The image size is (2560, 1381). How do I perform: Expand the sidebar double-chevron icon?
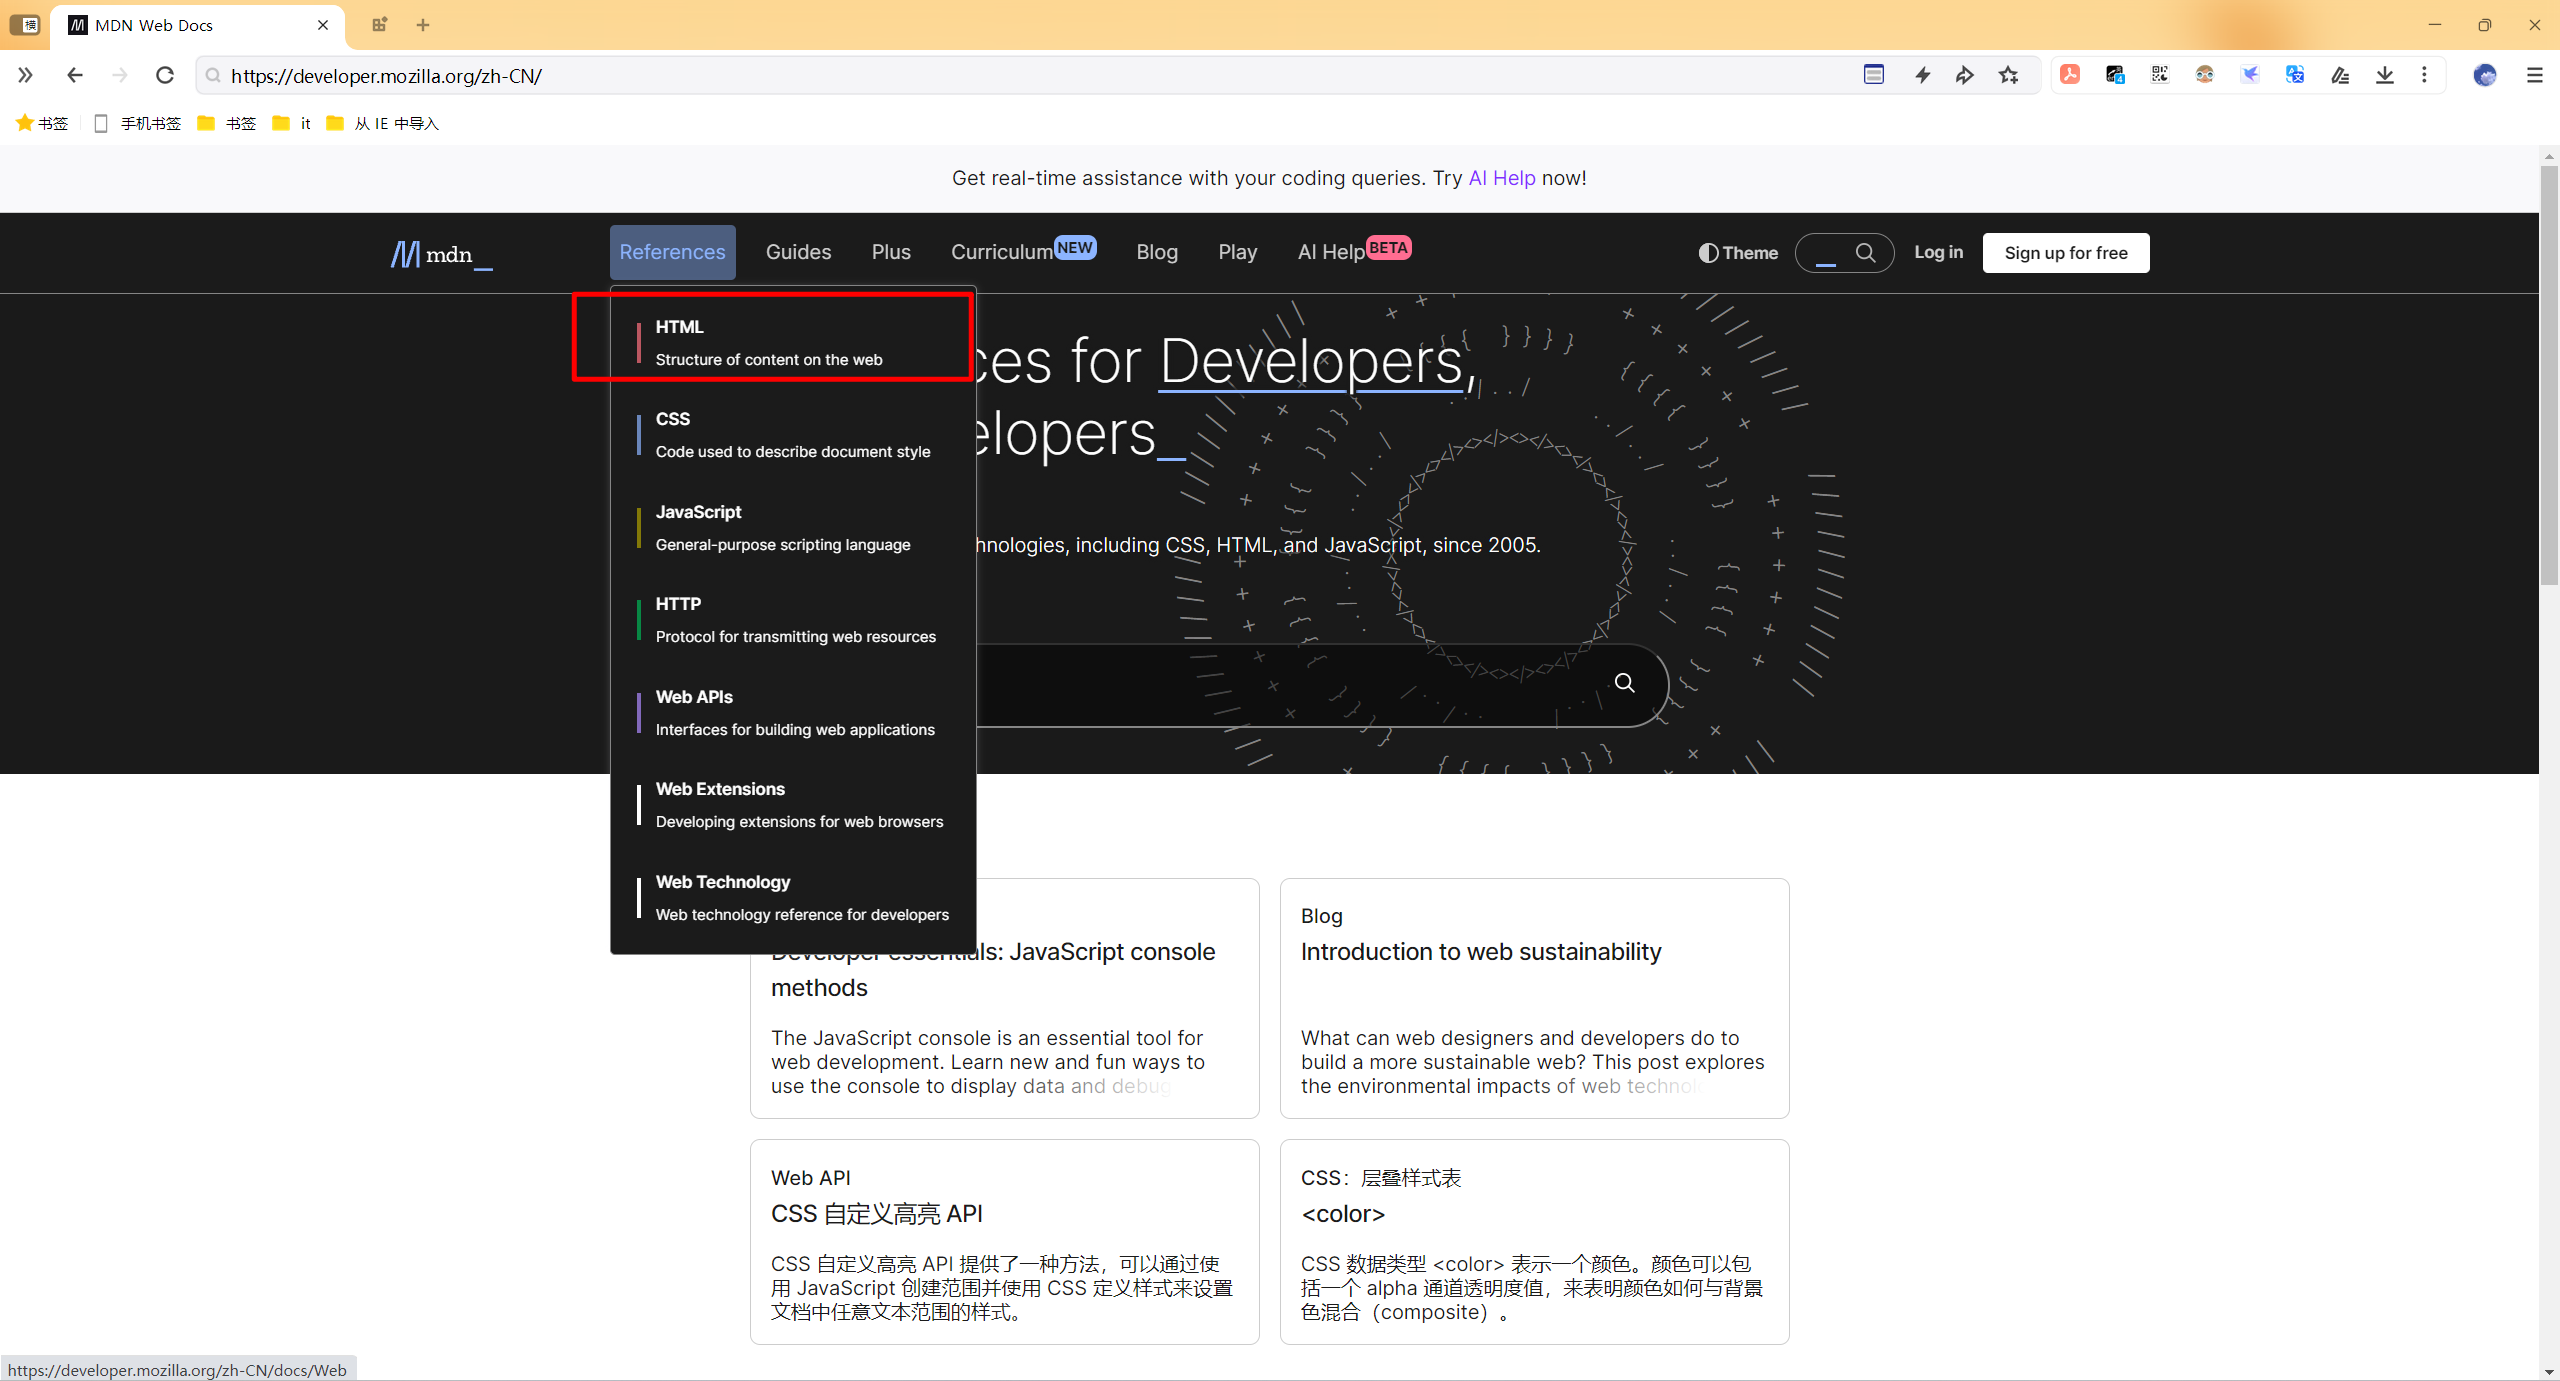pyautogui.click(x=25, y=75)
